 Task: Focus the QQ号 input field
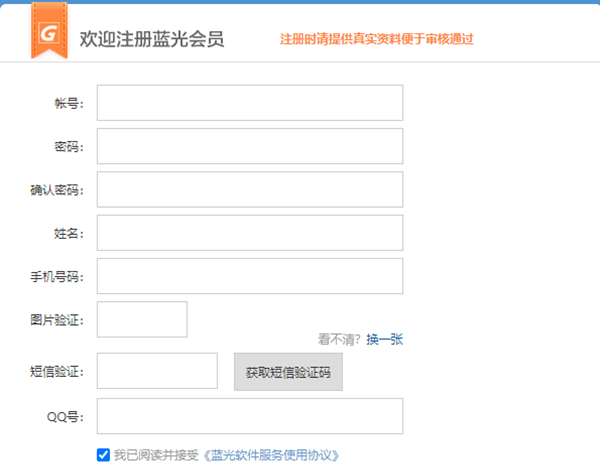pos(250,416)
